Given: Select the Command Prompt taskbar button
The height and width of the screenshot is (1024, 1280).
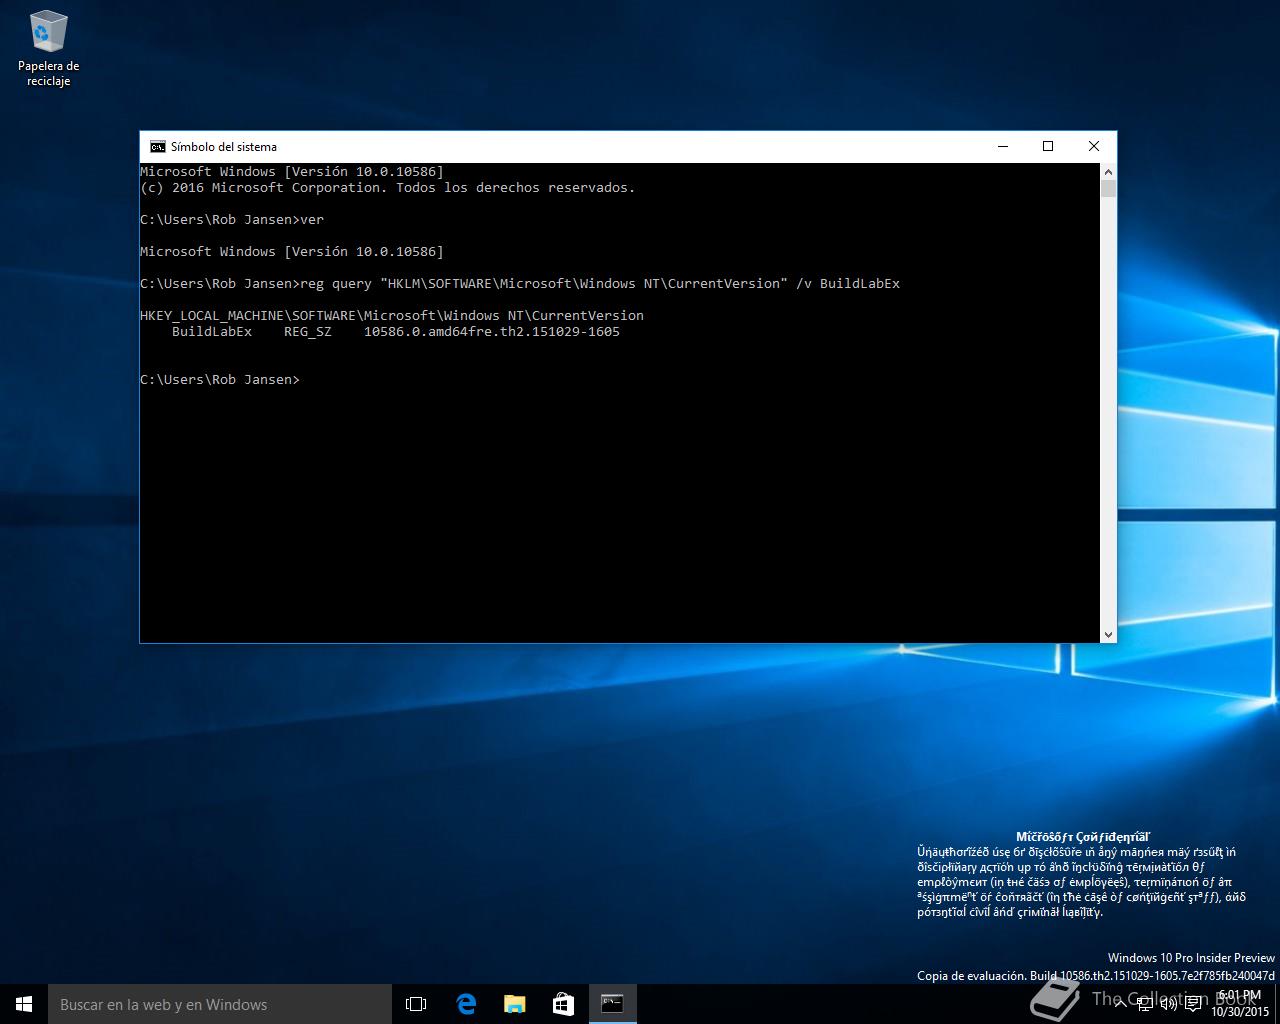Looking at the screenshot, I should tap(612, 1004).
